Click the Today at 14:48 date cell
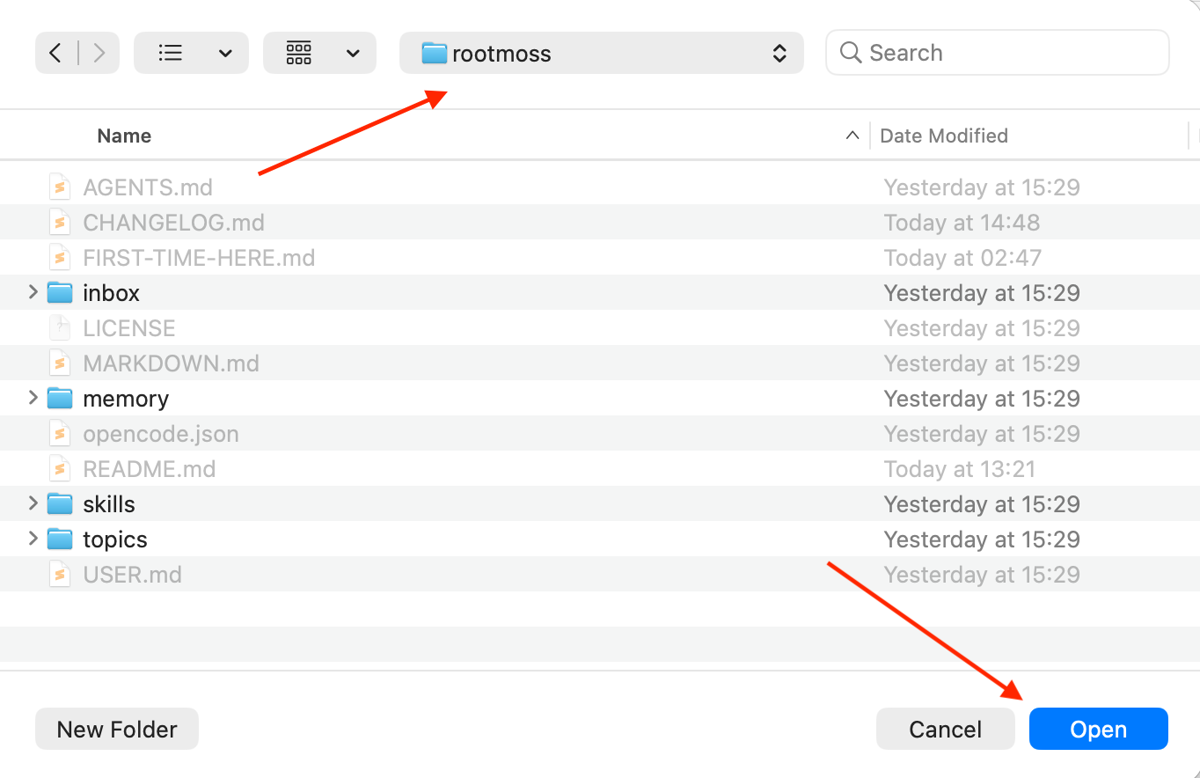This screenshot has height=778, width=1200. pyautogui.click(x=962, y=222)
